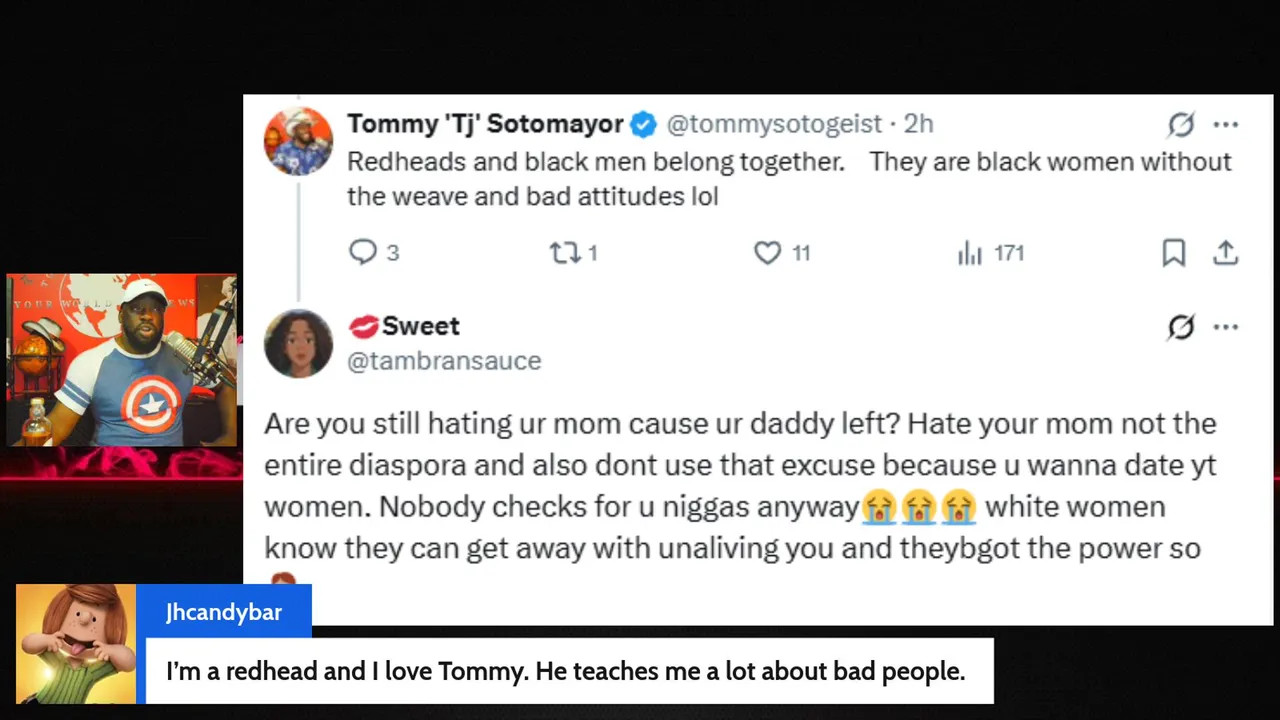Repost Tommy Sotomayor's tweet
1280x720 pixels.
click(x=565, y=253)
